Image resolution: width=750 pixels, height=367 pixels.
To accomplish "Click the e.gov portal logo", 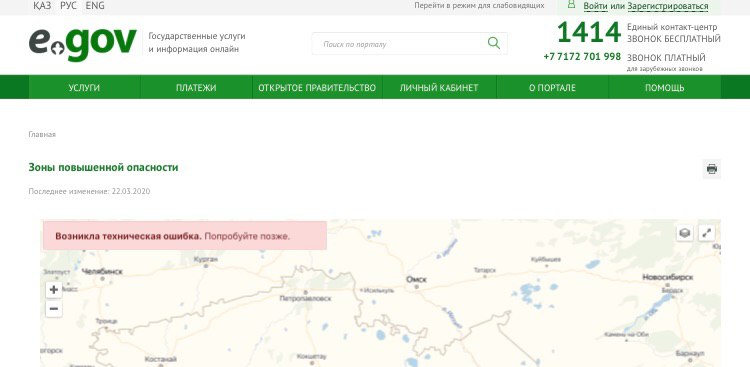I will pyautogui.click(x=83, y=44).
